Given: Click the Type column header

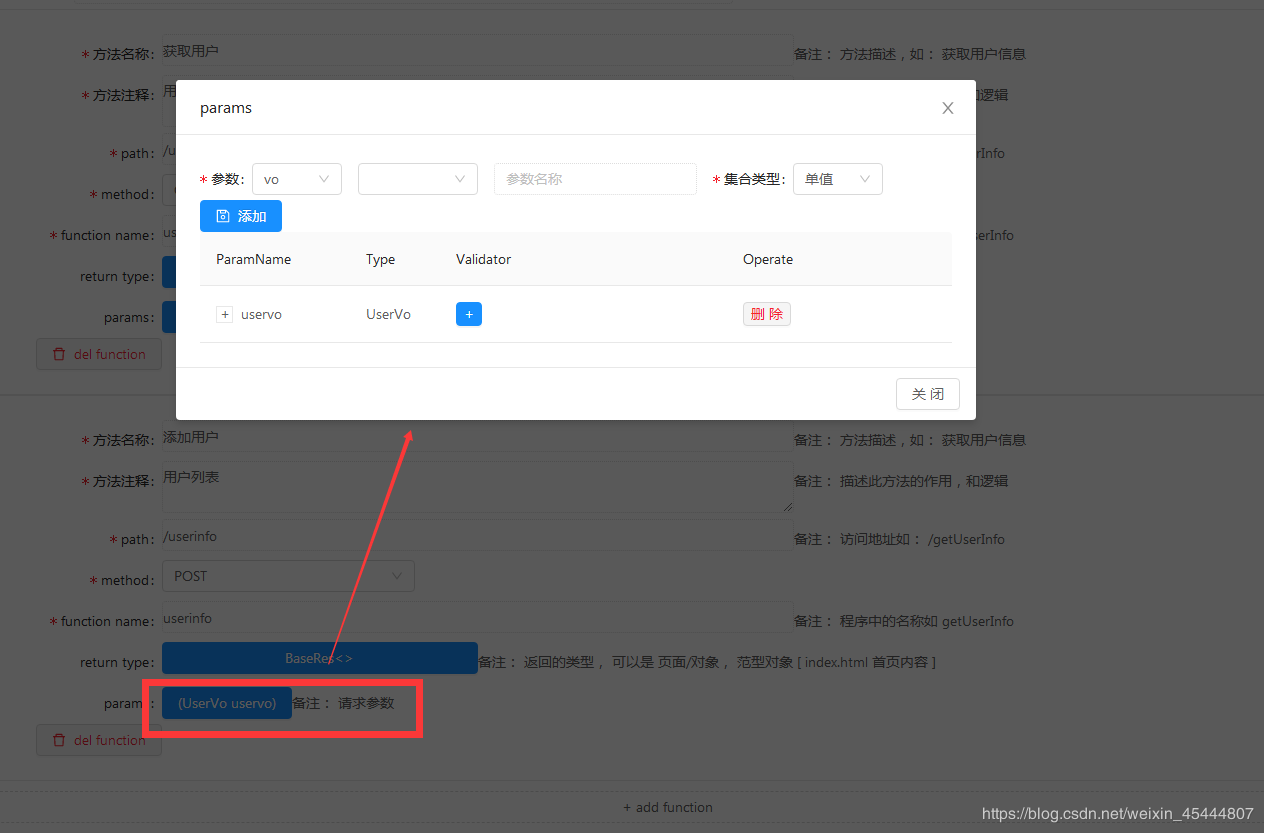Looking at the screenshot, I should [x=381, y=259].
